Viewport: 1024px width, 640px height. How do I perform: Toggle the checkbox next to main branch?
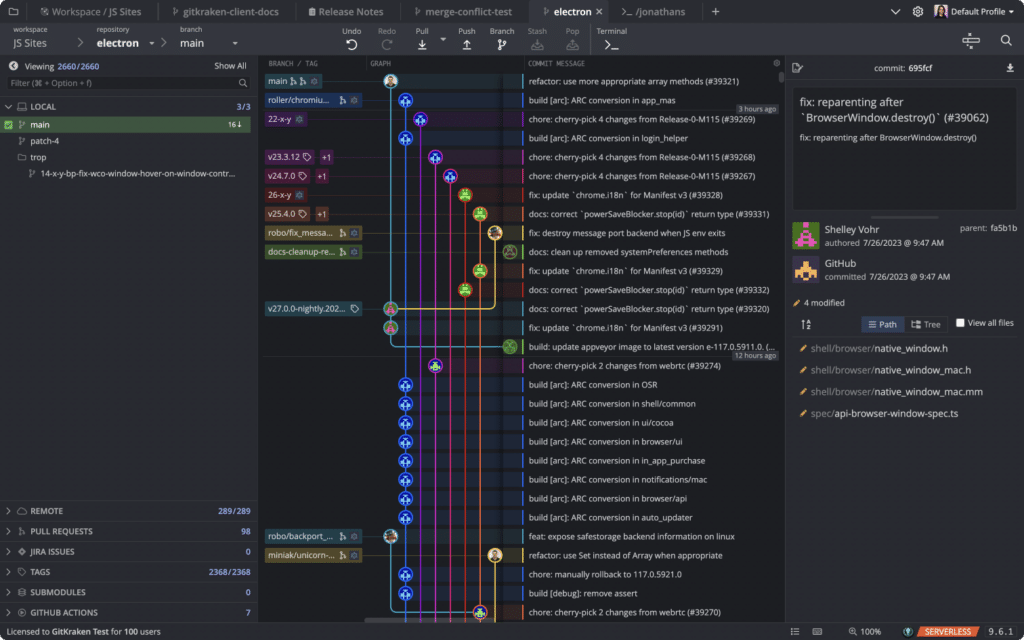[x=10, y=125]
